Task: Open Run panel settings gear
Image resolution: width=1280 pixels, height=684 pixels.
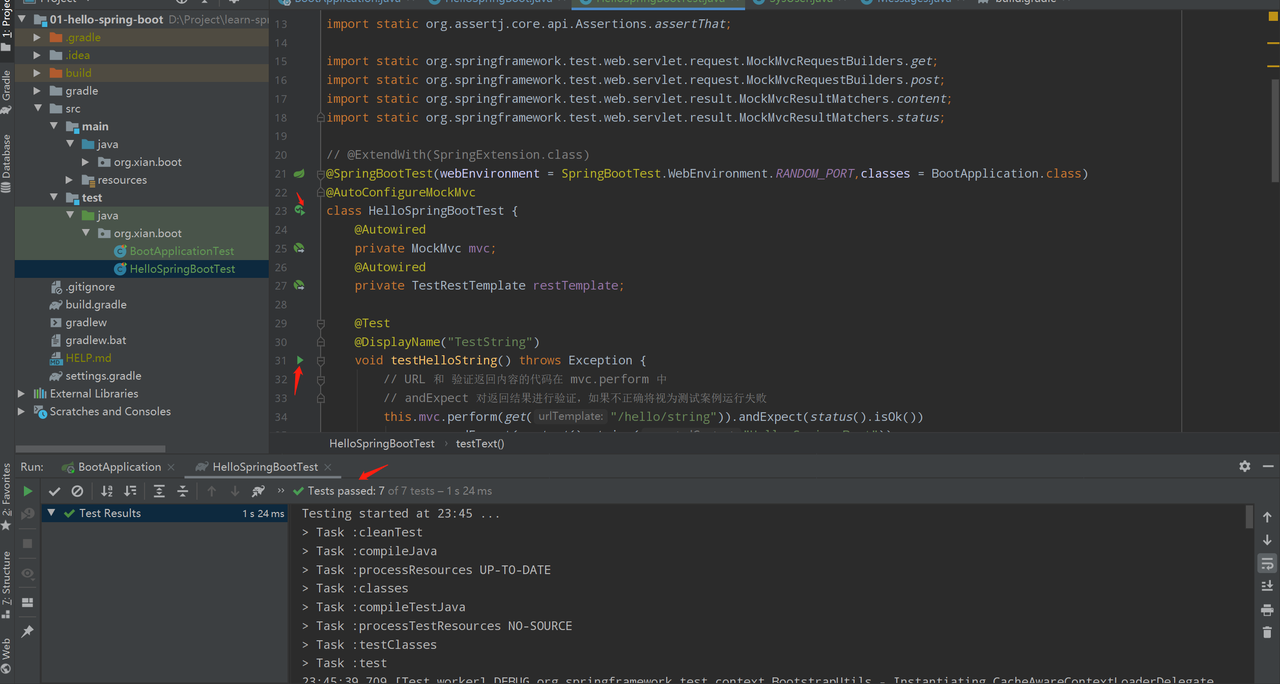Action: click(1244, 466)
